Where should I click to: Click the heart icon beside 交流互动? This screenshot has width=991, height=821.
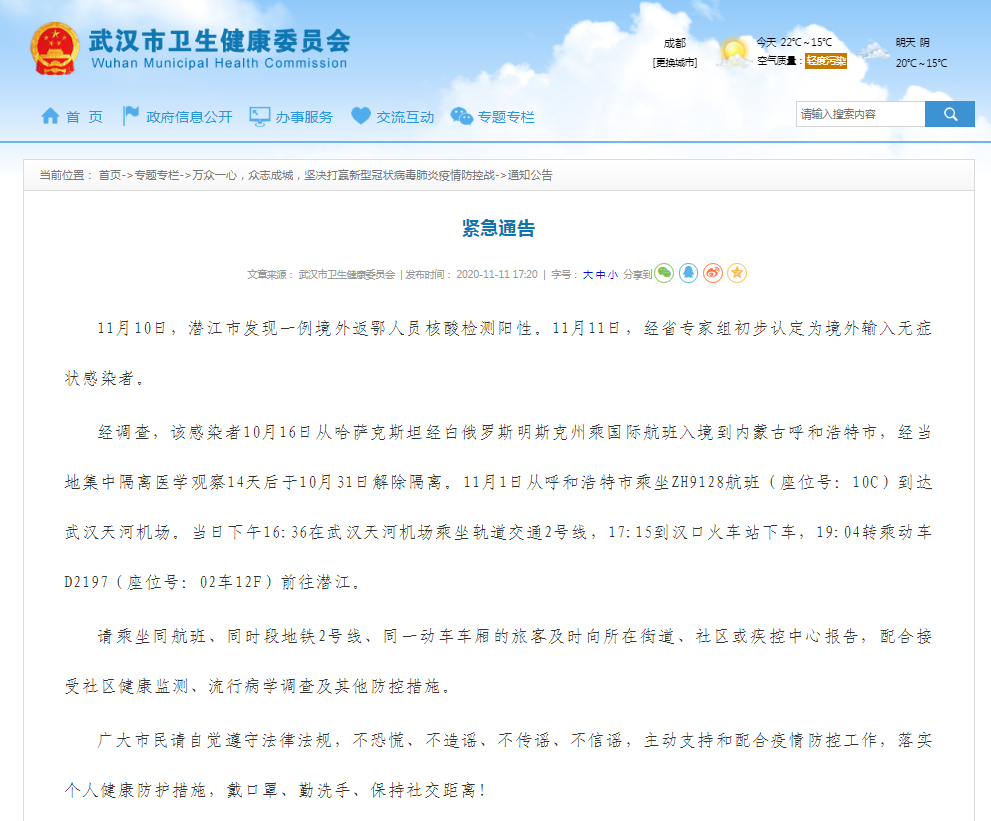[x=360, y=115]
